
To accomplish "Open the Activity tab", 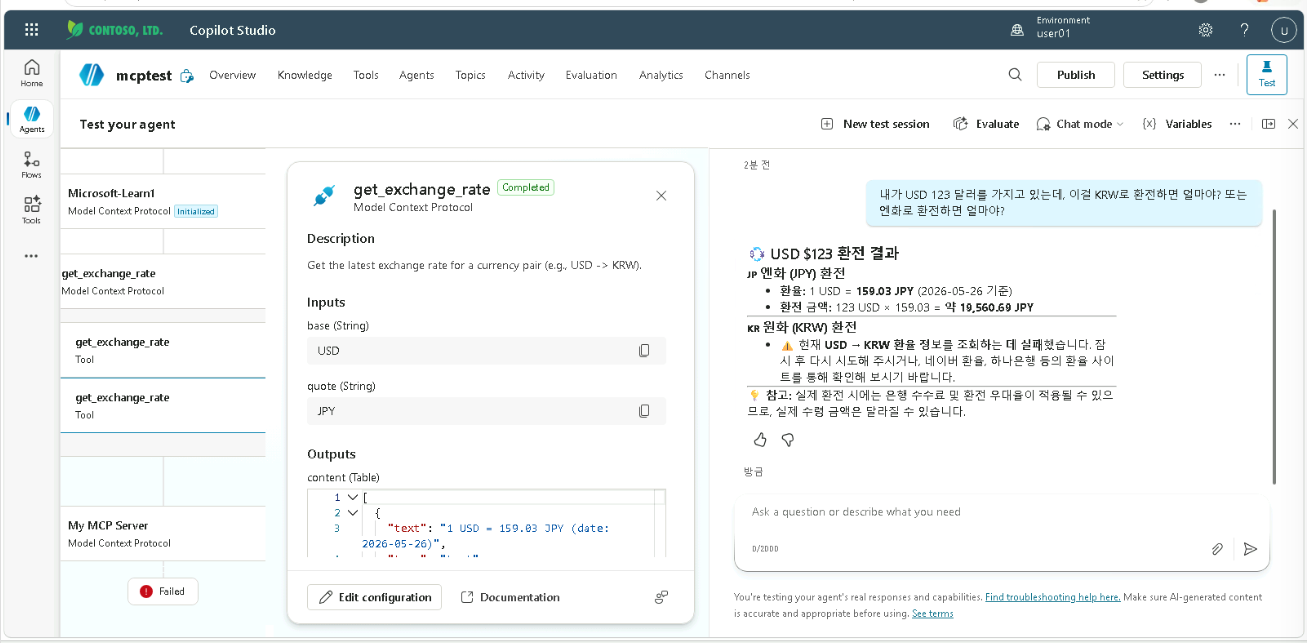I will 526,75.
